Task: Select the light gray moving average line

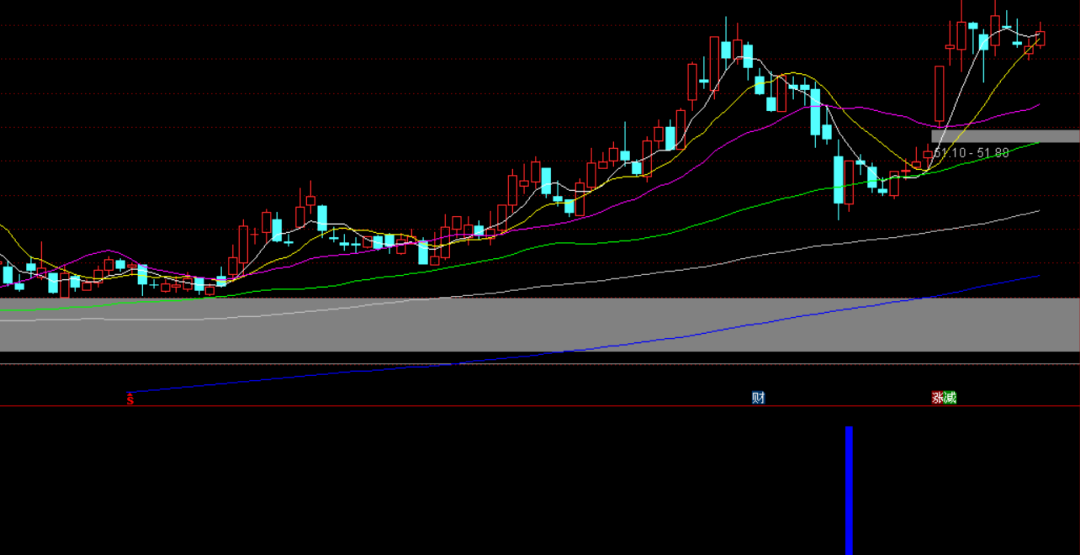Action: click(700, 267)
